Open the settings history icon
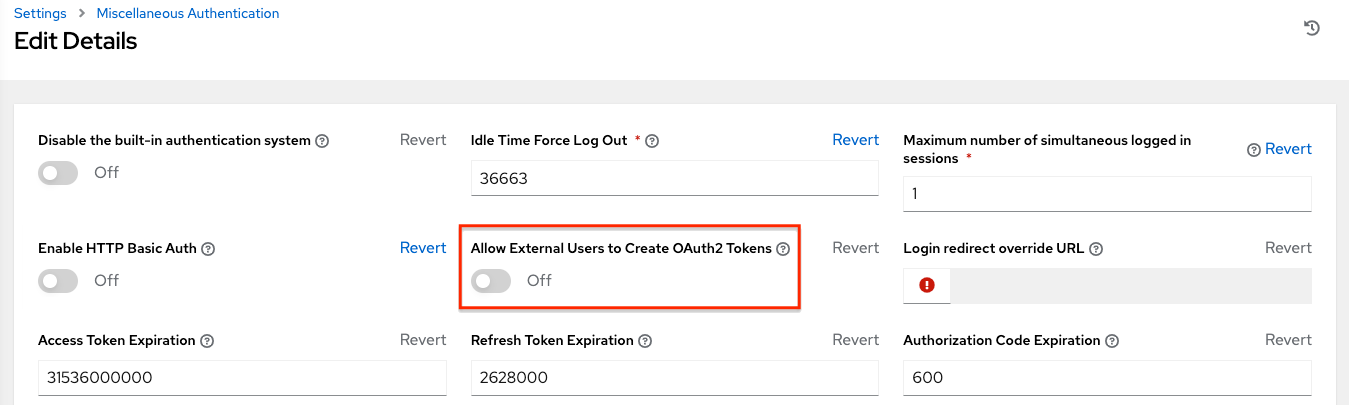The height and width of the screenshot is (405, 1349). (x=1312, y=29)
